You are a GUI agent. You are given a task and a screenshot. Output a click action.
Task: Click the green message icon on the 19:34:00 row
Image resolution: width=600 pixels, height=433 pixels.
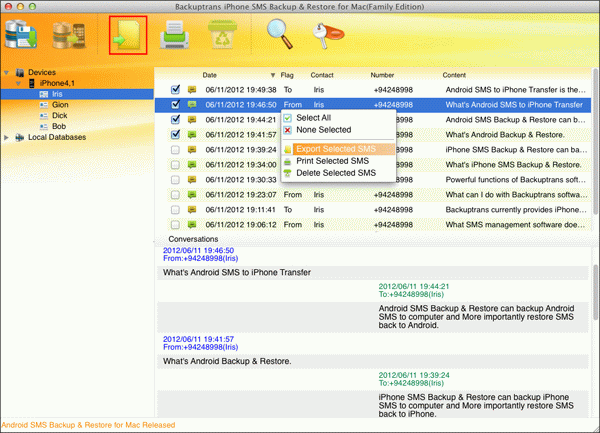point(192,164)
